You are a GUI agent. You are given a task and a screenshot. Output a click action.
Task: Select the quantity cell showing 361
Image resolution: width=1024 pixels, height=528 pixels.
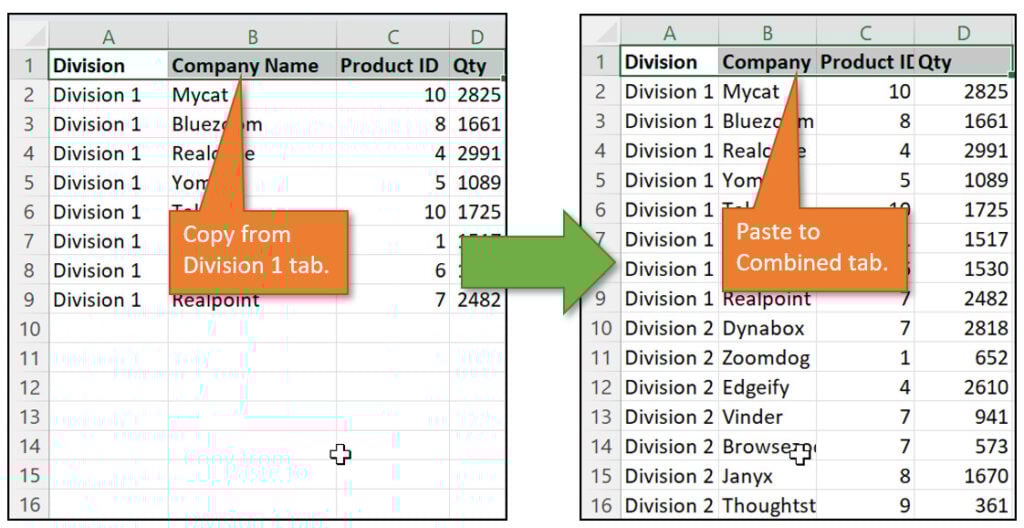962,505
